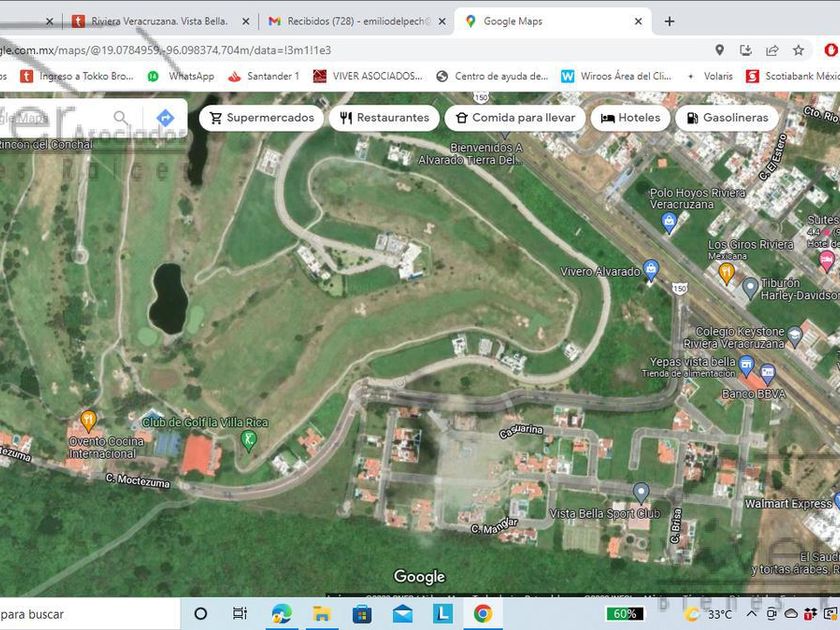The image size is (840, 630).
Task: Click the Gasolineras filter chip
Action: [727, 118]
